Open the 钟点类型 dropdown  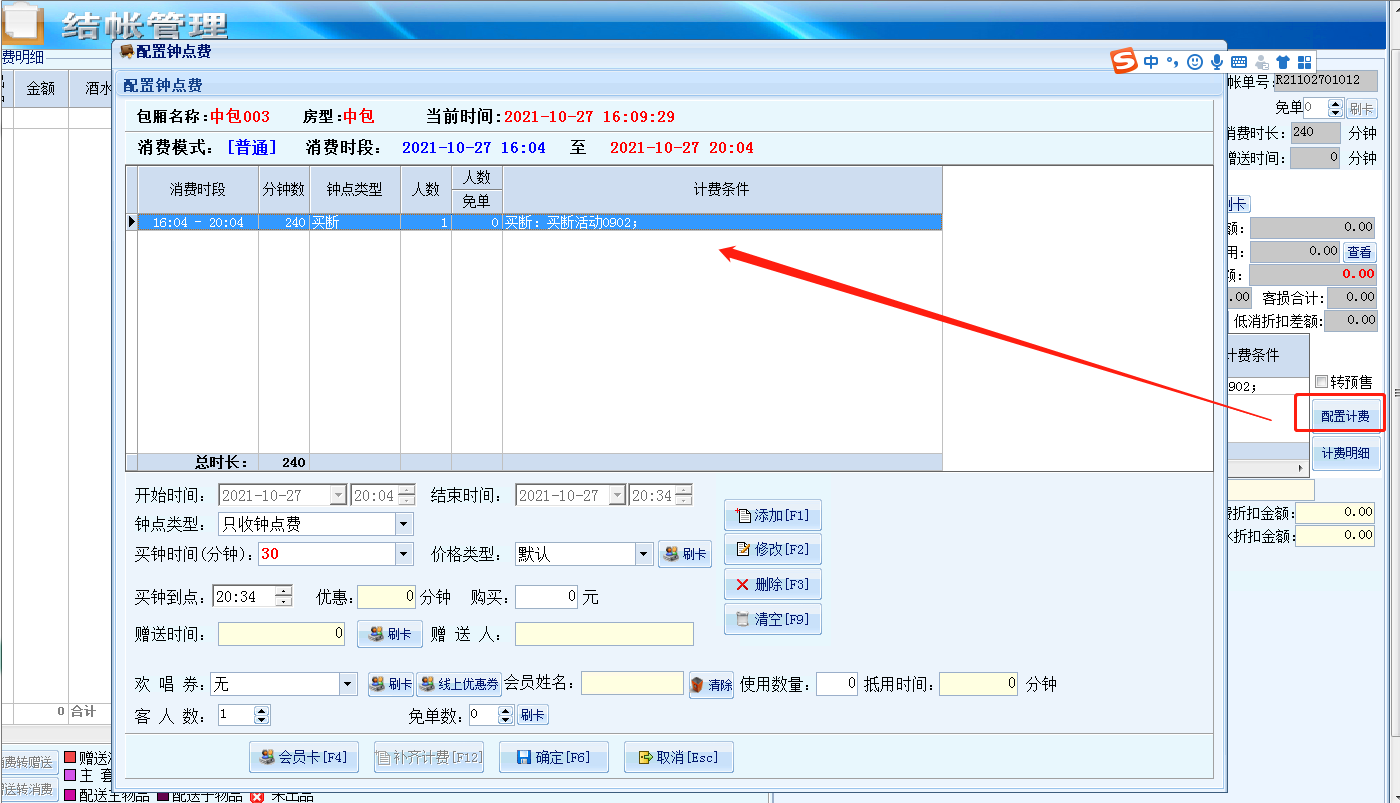[404, 523]
